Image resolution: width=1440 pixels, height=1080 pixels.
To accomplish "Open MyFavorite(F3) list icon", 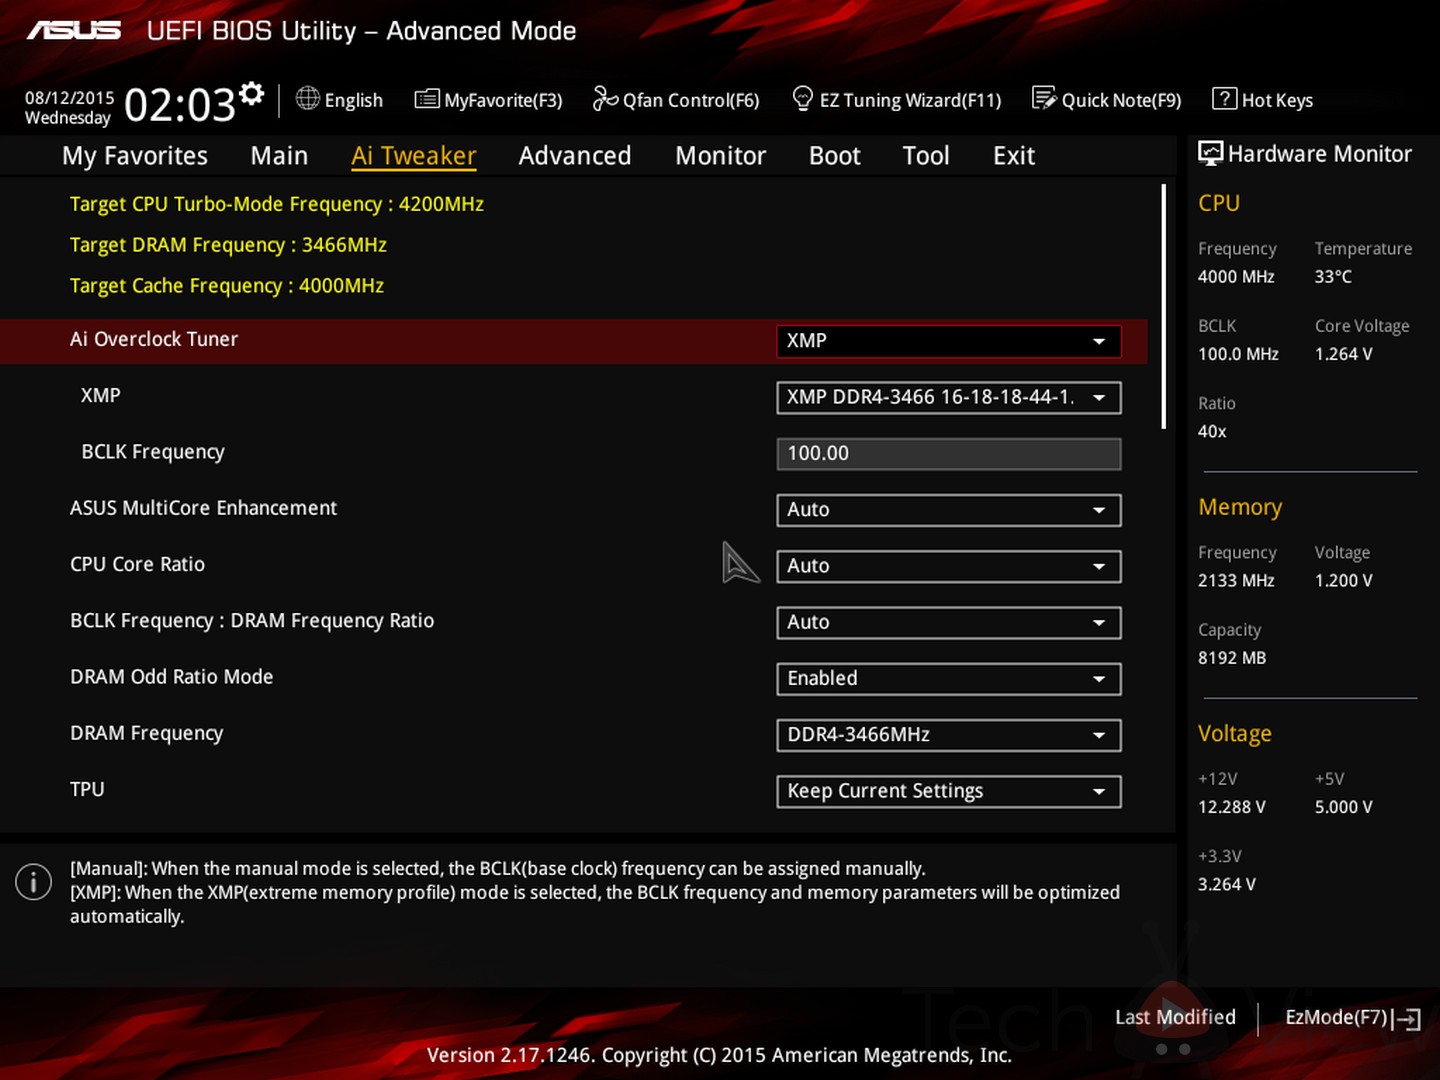I will click(427, 99).
